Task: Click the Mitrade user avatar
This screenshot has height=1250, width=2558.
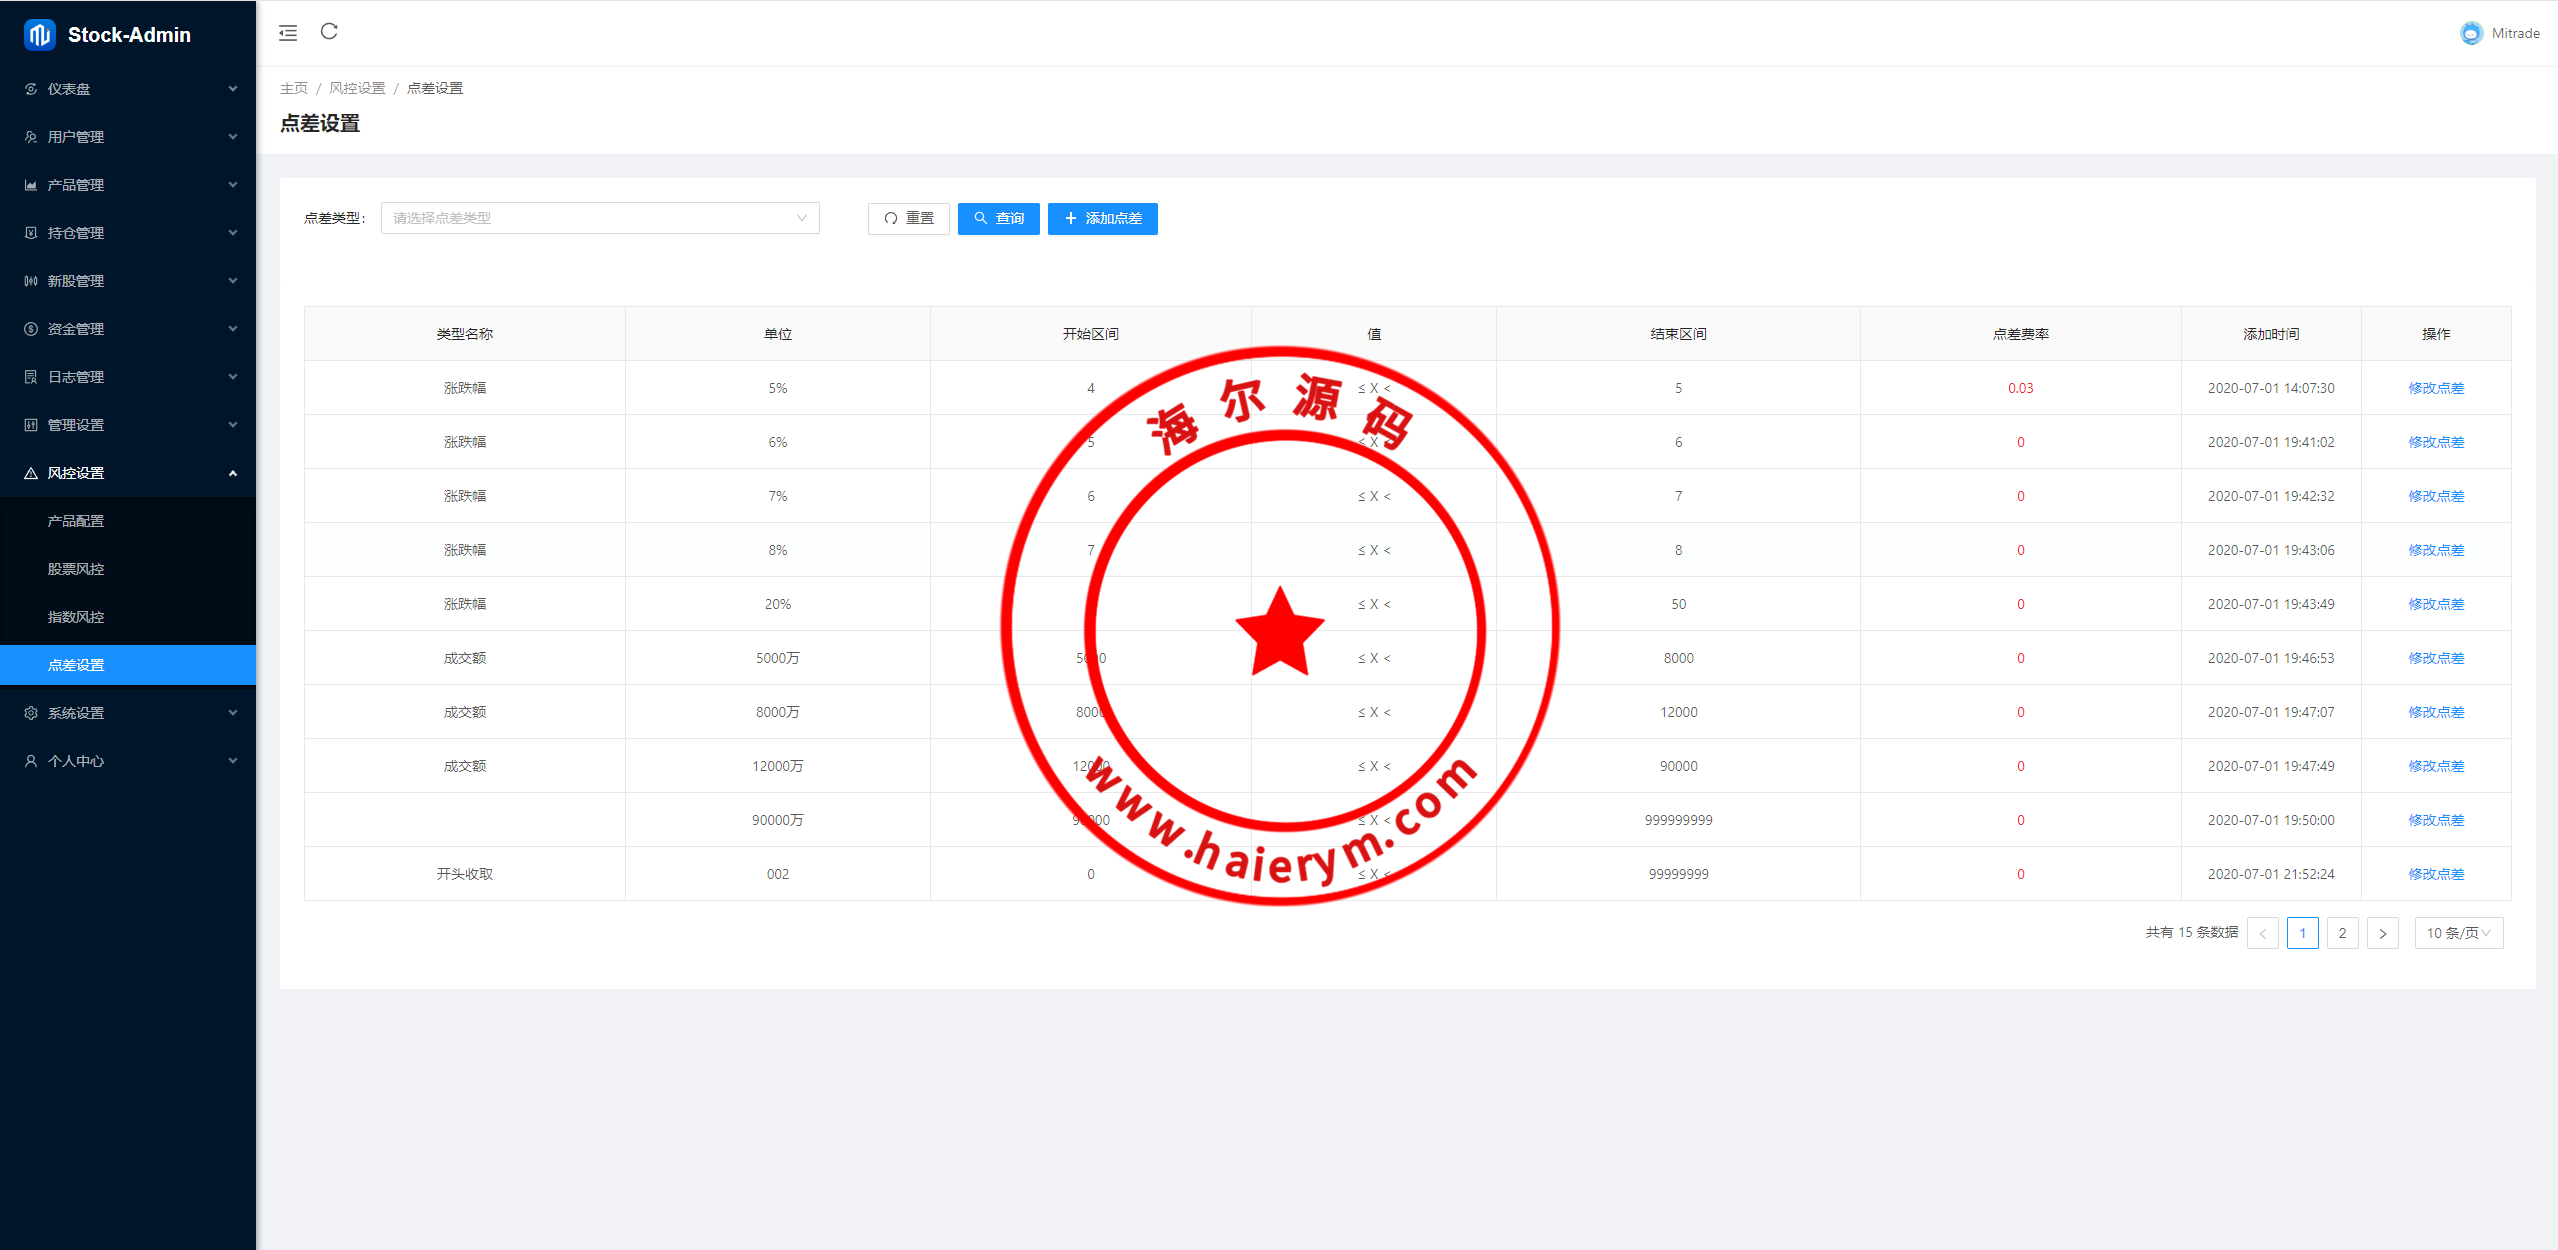Action: (2471, 33)
